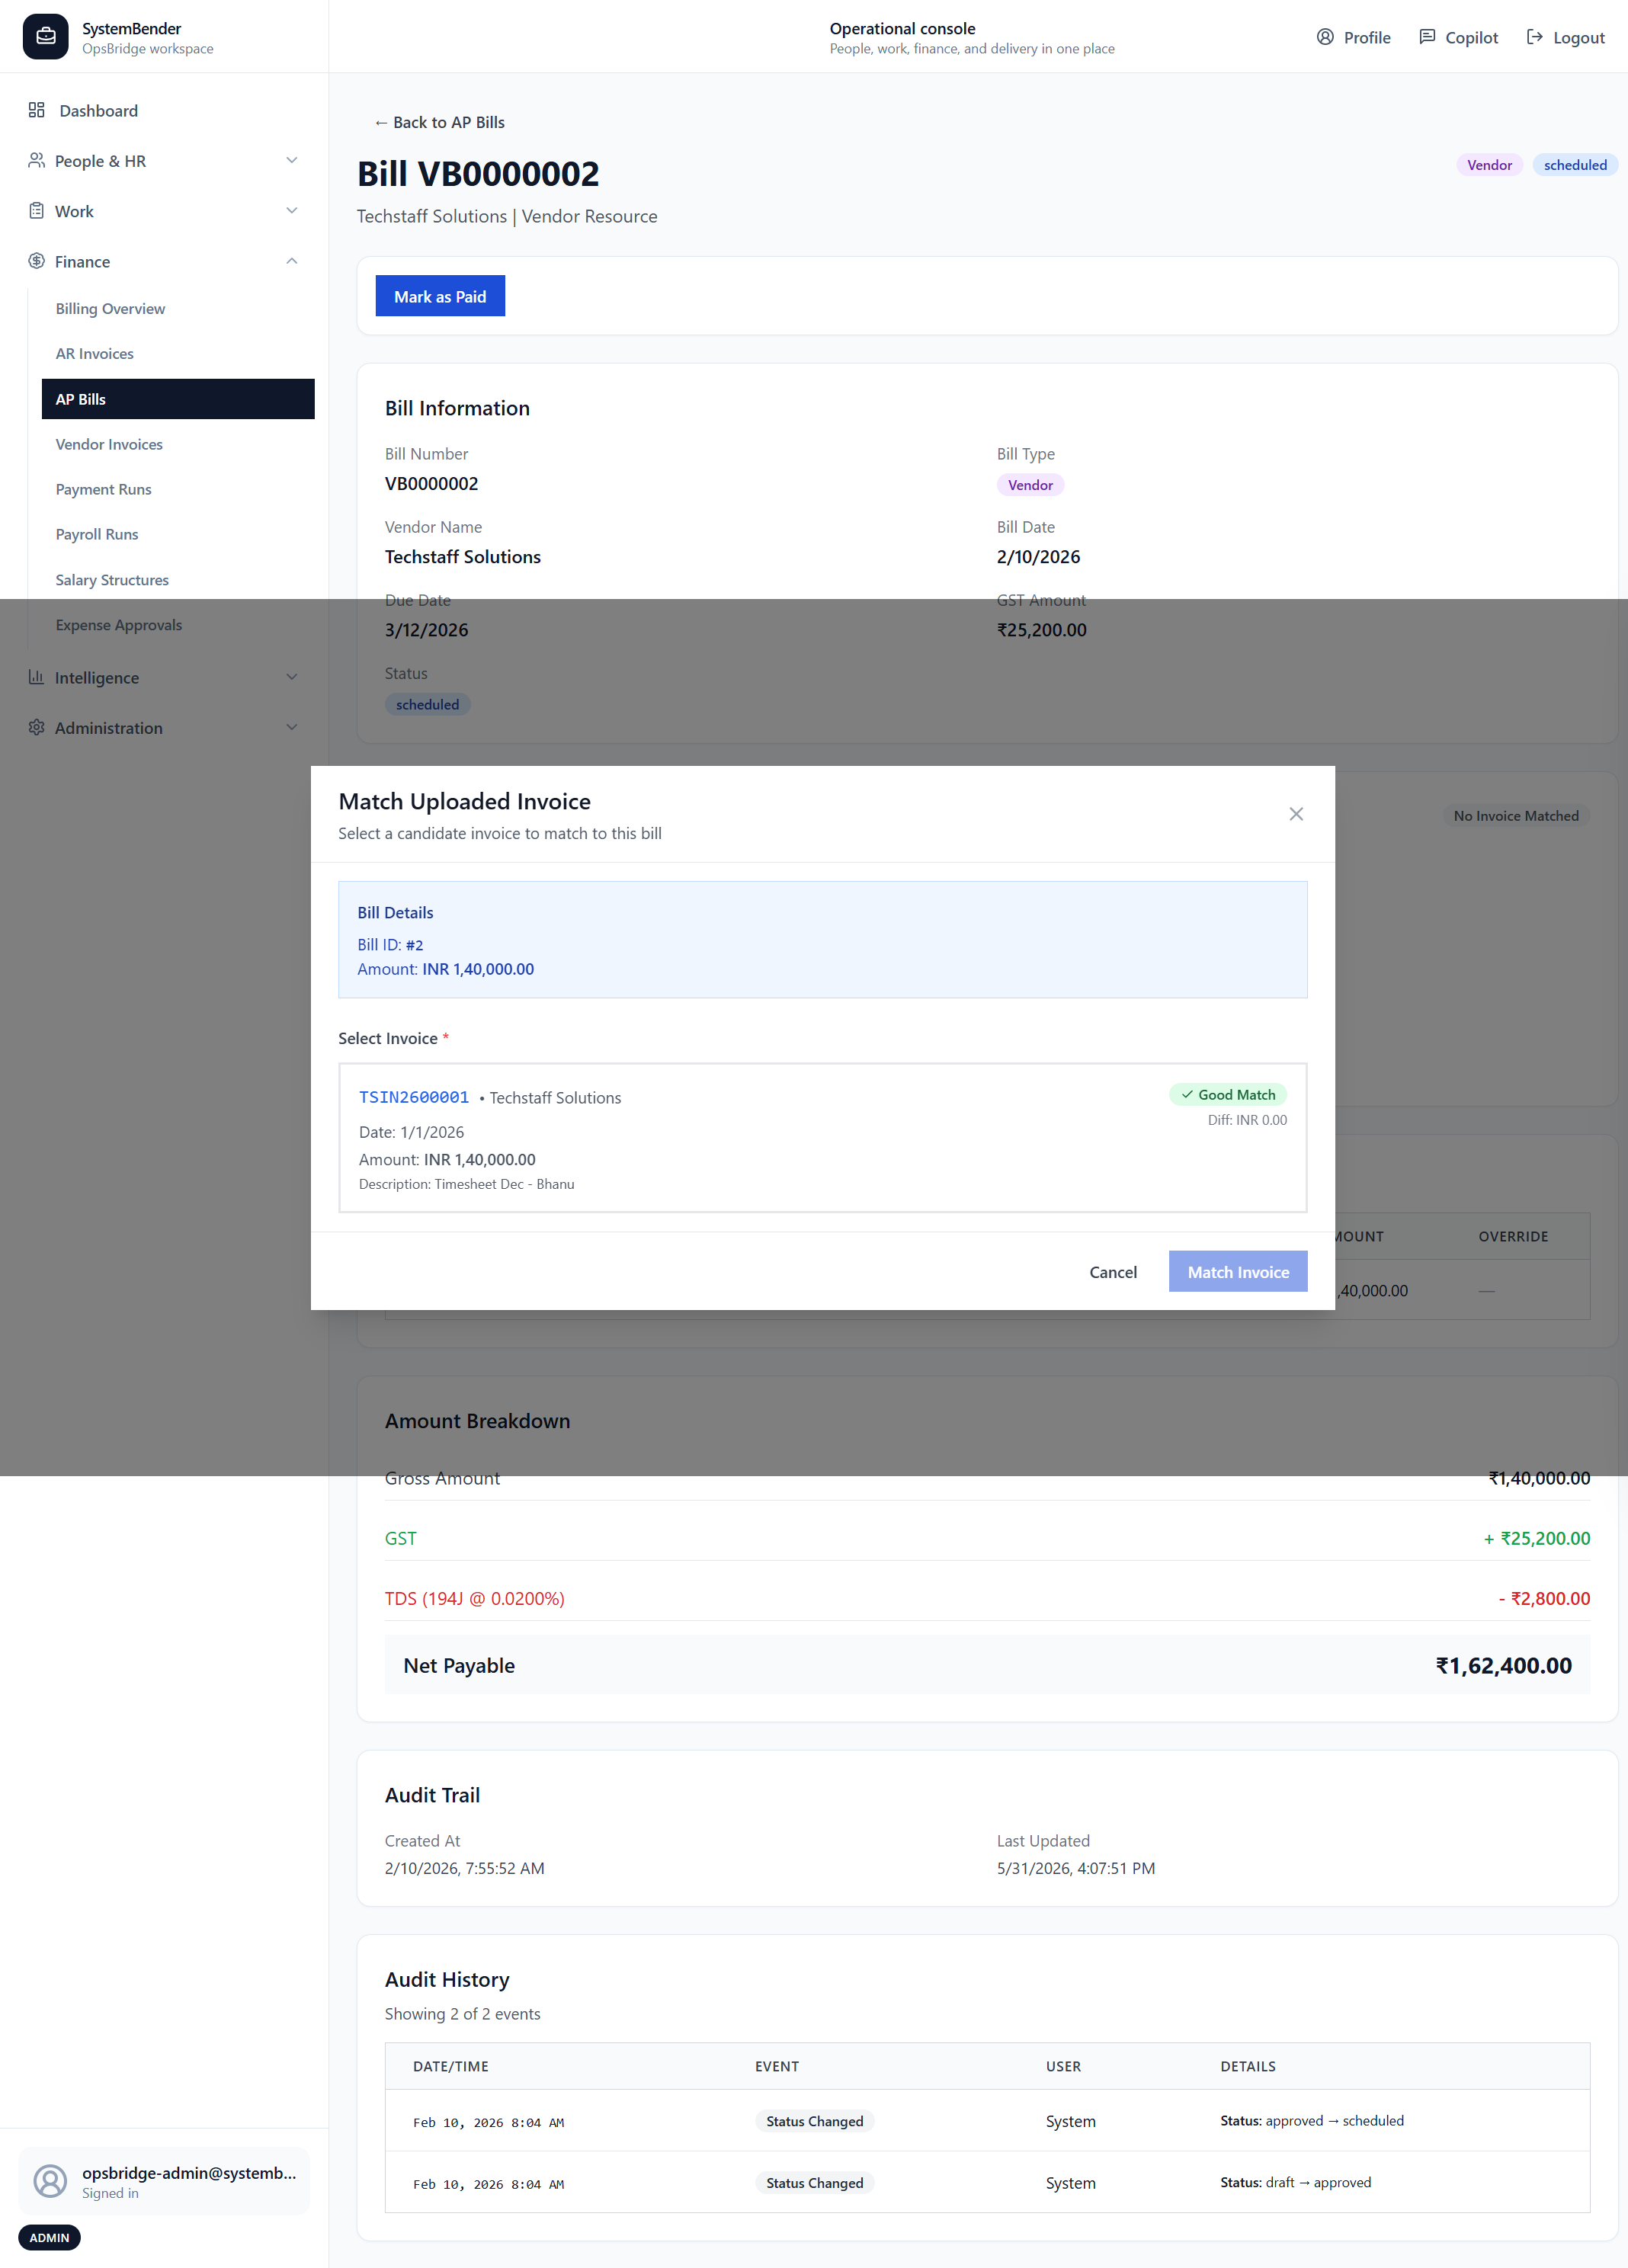Screen dimensions: 1628x2268
Task: Select AP Bills in the sidebar
Action: (x=178, y=399)
